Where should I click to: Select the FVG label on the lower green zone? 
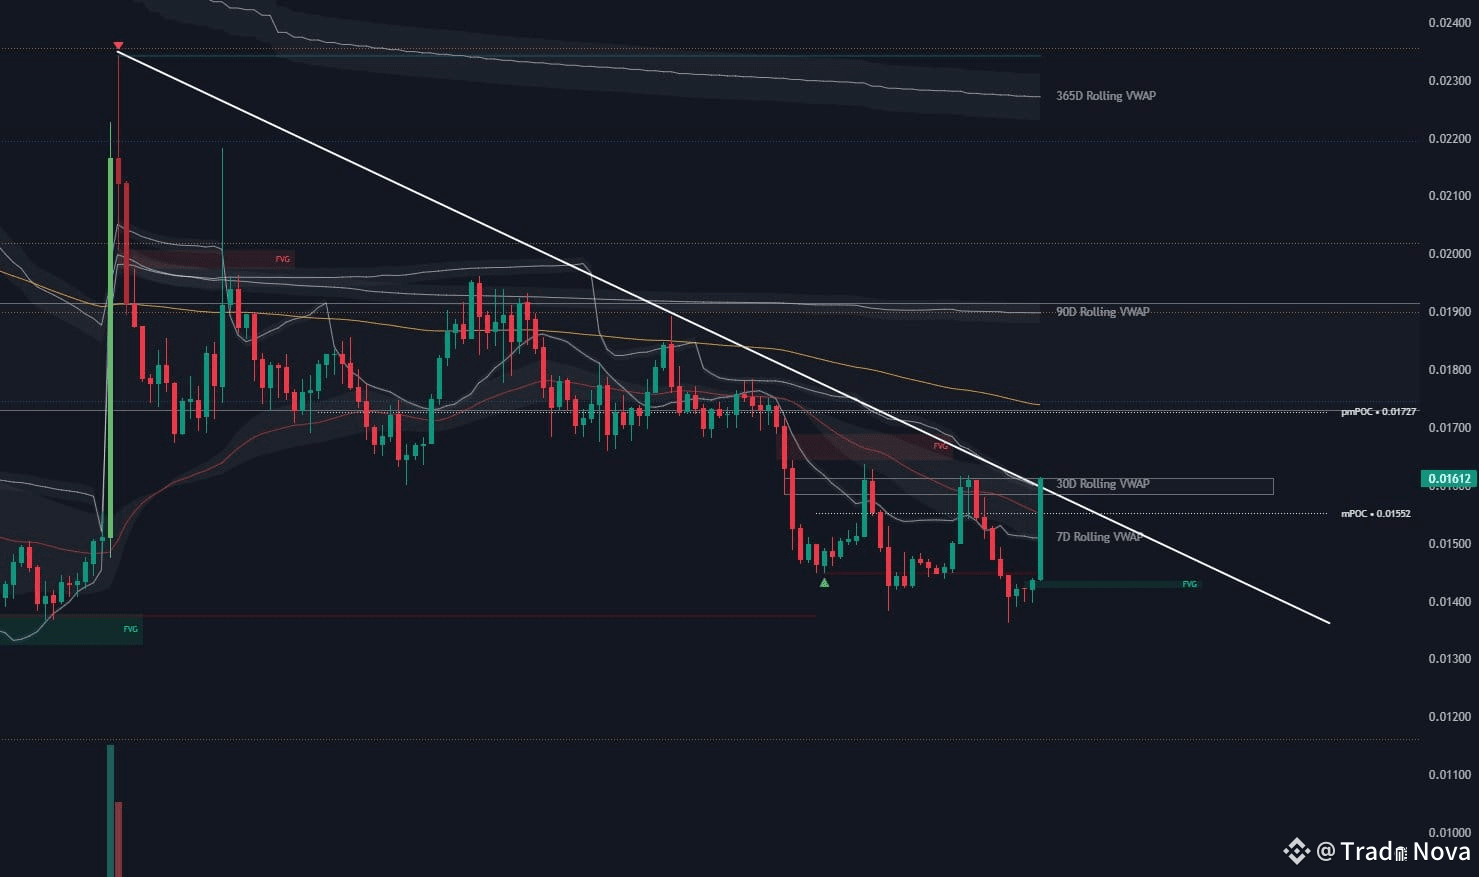point(128,629)
